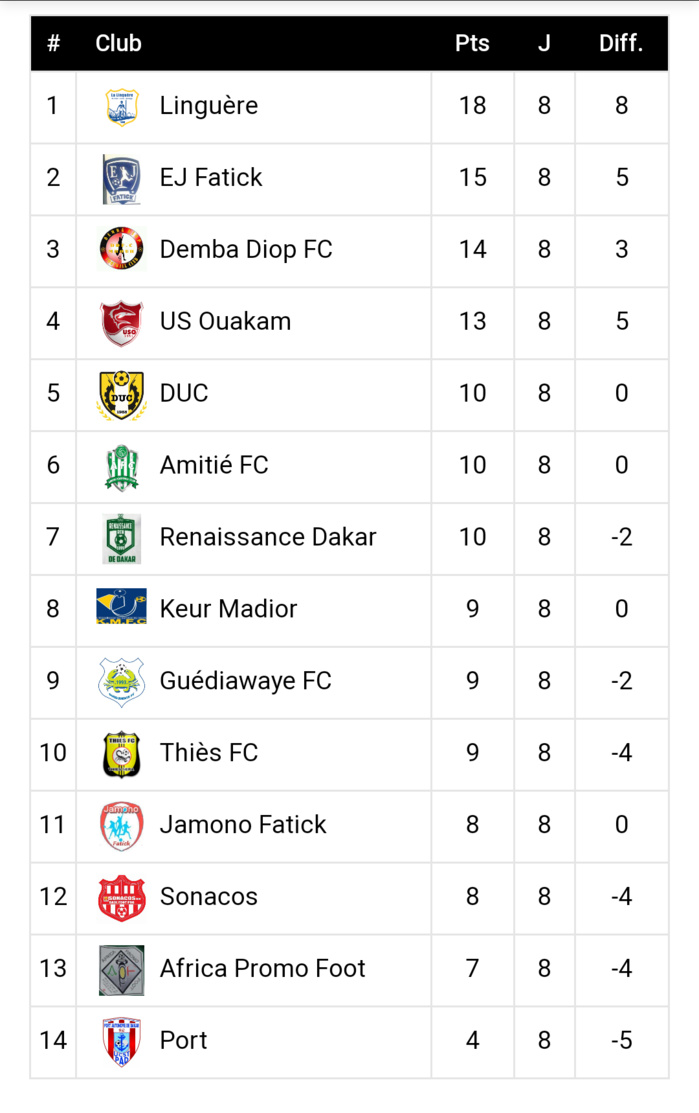Open the Renaissance Dakar team name
Image resolution: width=699 pixels, height=1113 pixels.
point(268,537)
